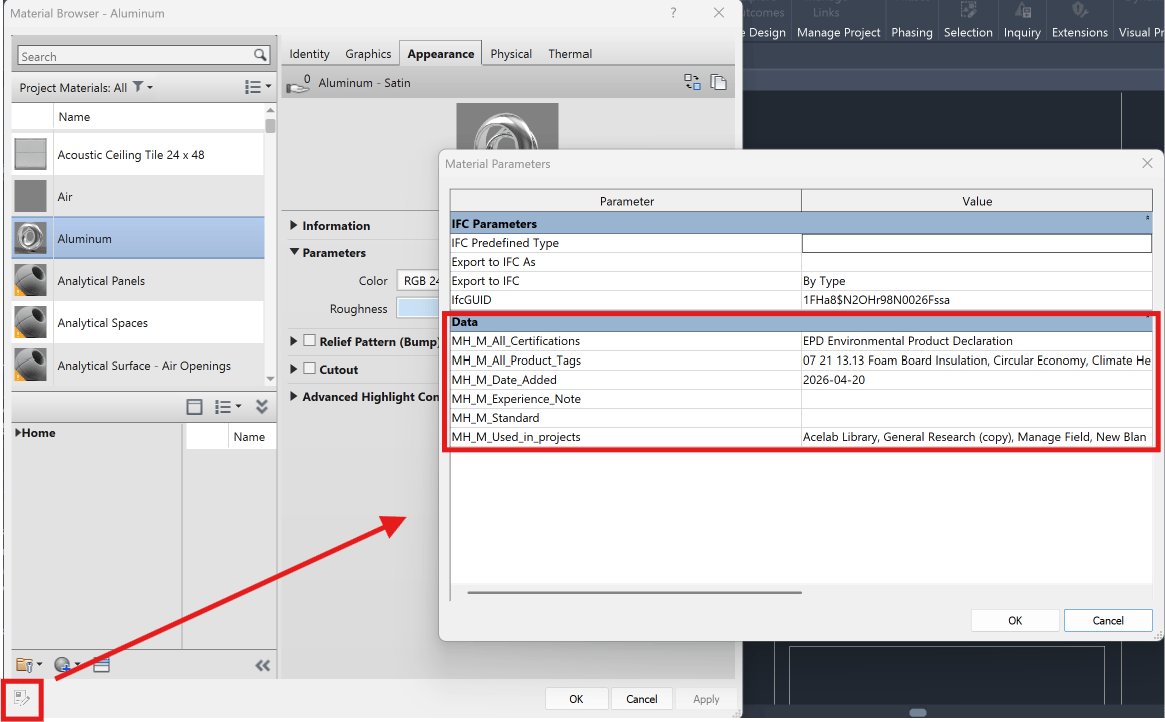
Task: Enable the Cutout checkbox
Action: coord(310,368)
